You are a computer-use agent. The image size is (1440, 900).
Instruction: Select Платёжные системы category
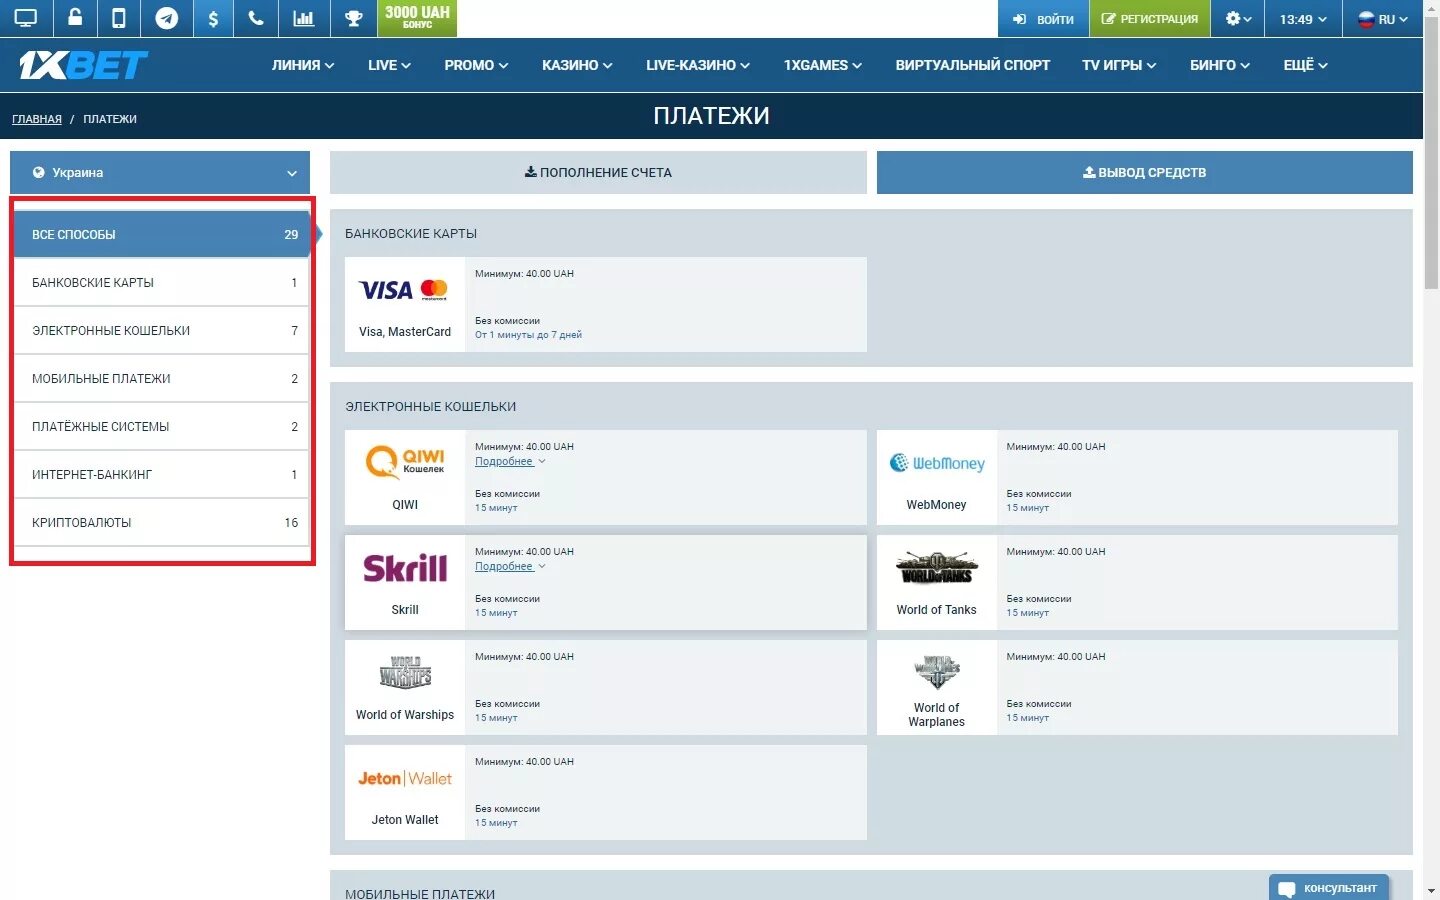161,426
